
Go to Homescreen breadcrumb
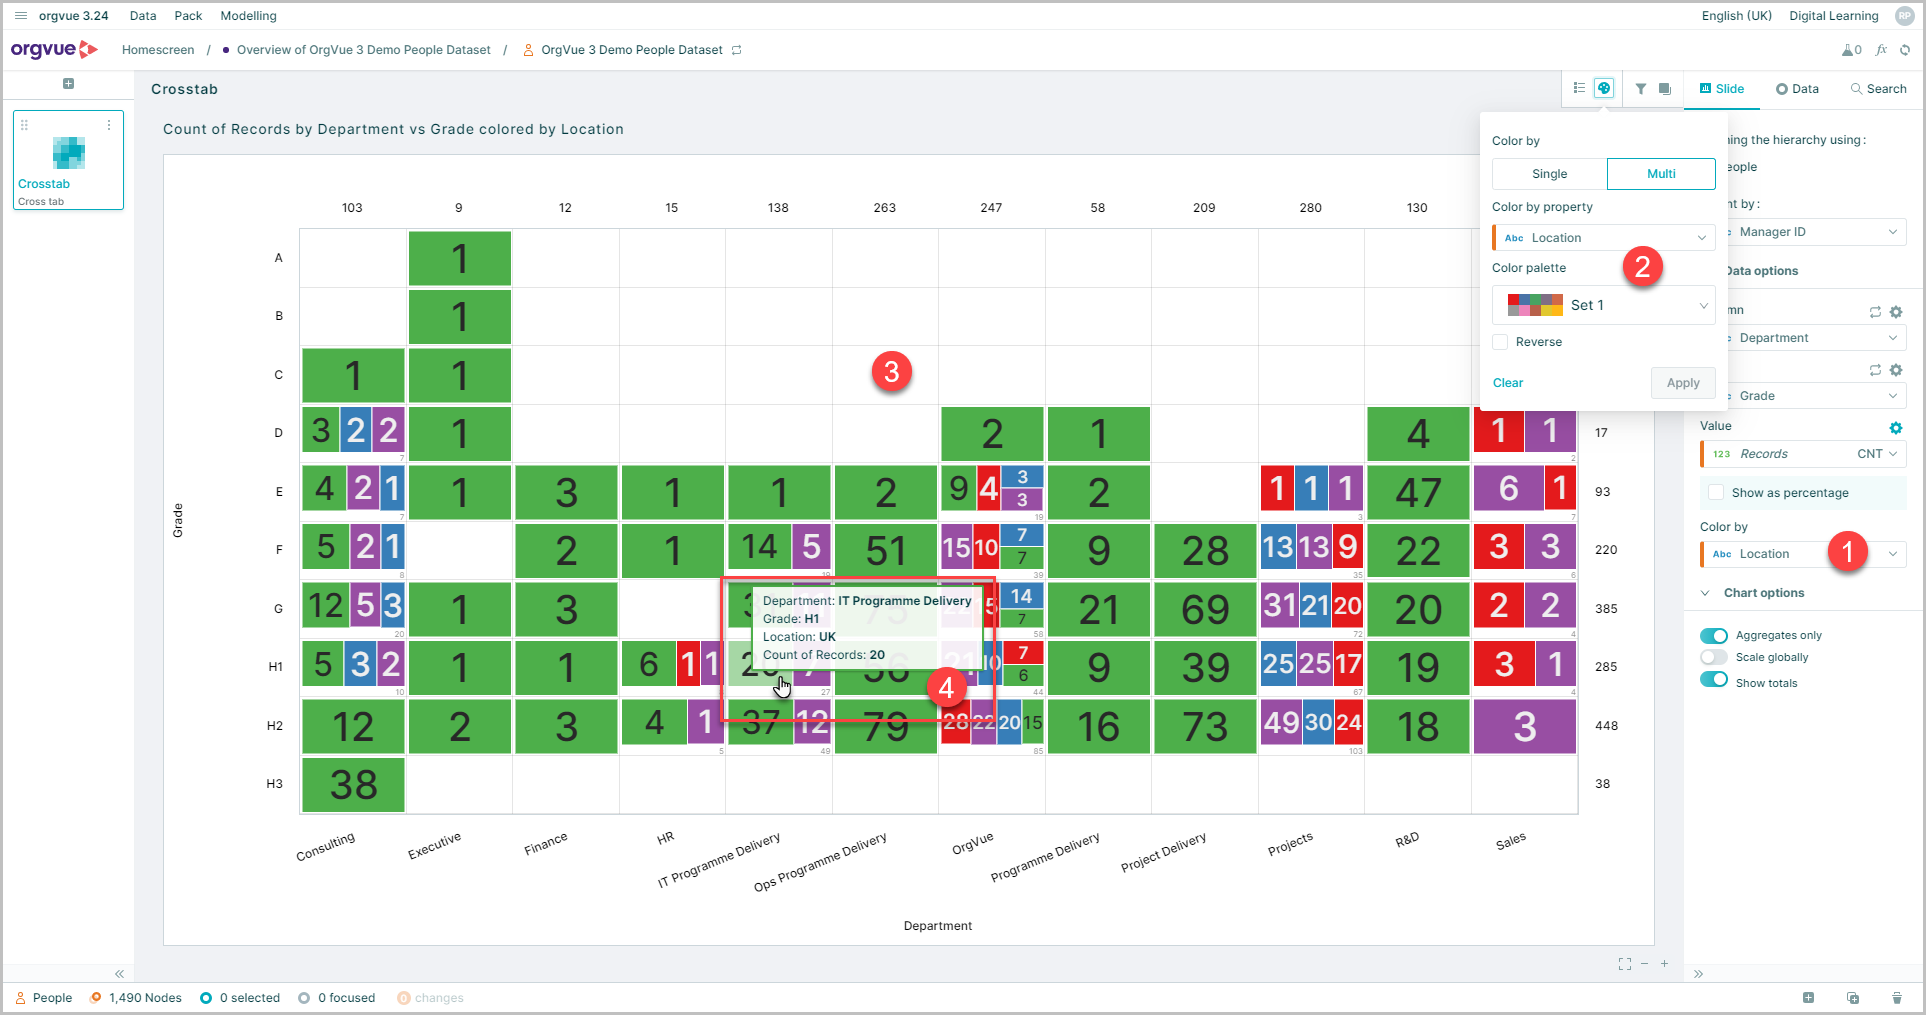[158, 50]
